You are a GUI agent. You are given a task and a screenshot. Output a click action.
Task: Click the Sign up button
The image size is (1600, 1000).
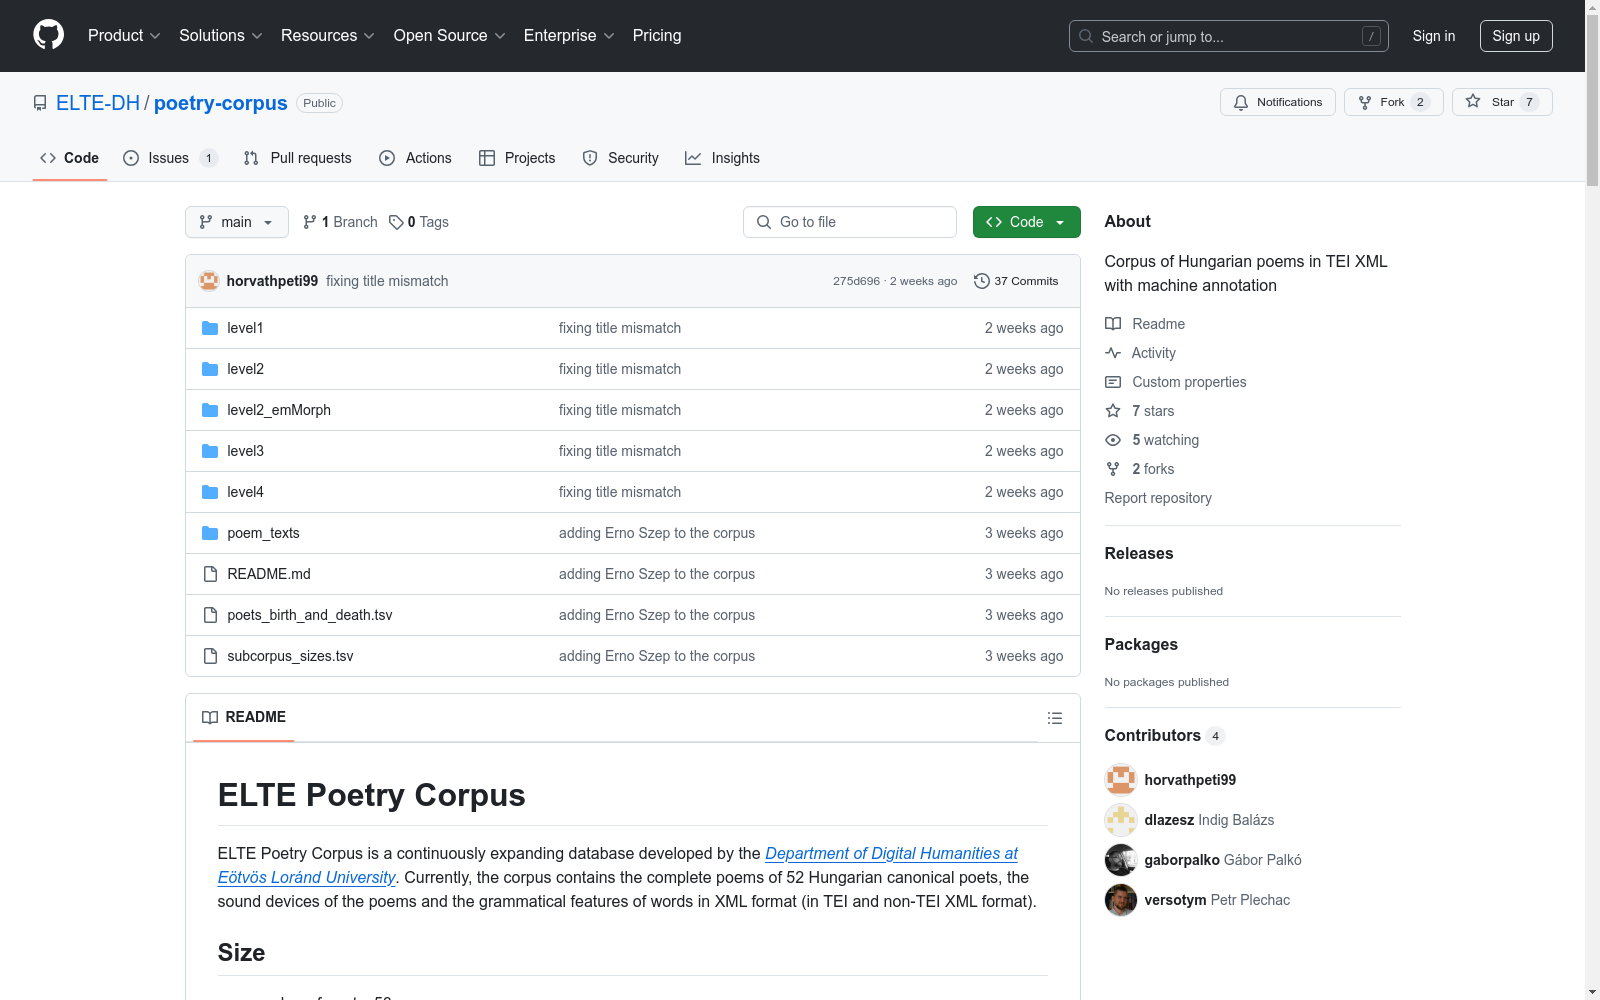click(x=1516, y=36)
